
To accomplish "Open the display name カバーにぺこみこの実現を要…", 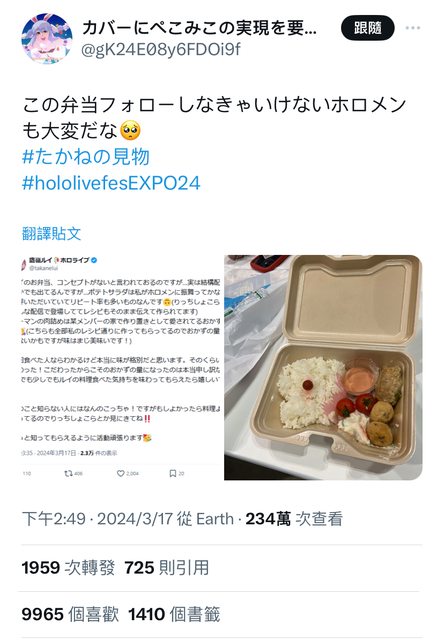I will tap(199, 28).
